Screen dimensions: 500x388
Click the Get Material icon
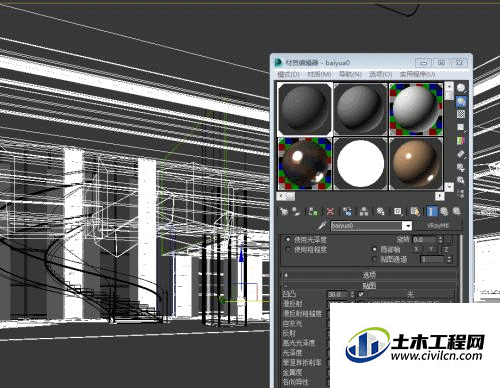tap(284, 211)
